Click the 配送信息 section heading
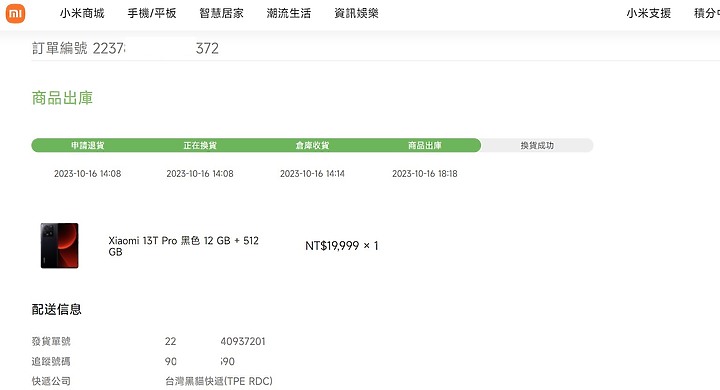Screen dimensions: 720x390 [56, 309]
